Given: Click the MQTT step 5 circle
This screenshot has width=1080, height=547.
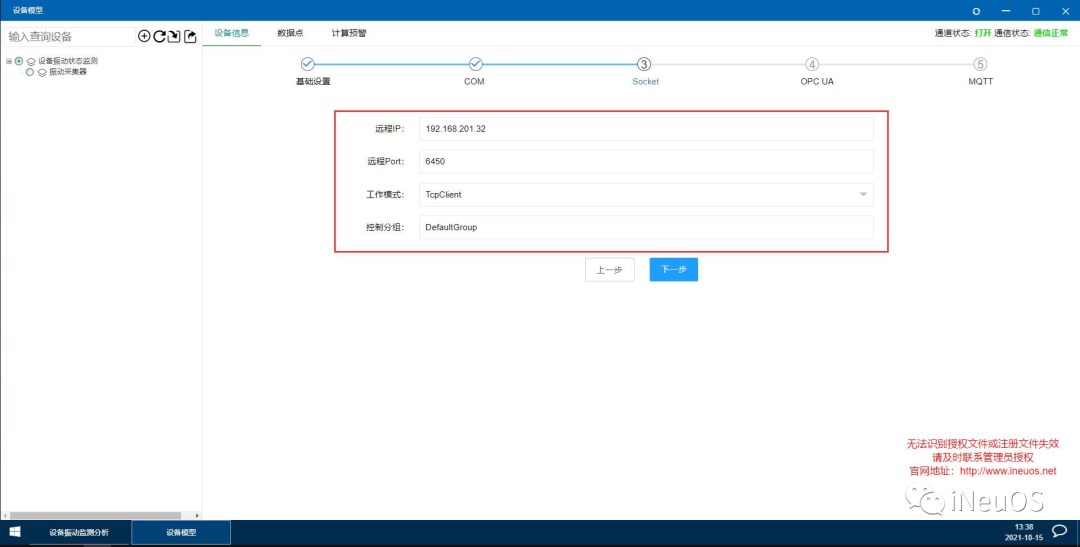Looking at the screenshot, I should 980,64.
